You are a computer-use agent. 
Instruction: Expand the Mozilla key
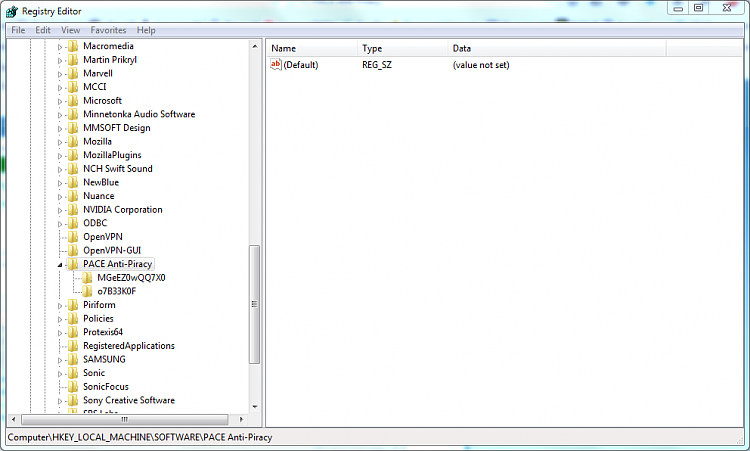(60, 142)
